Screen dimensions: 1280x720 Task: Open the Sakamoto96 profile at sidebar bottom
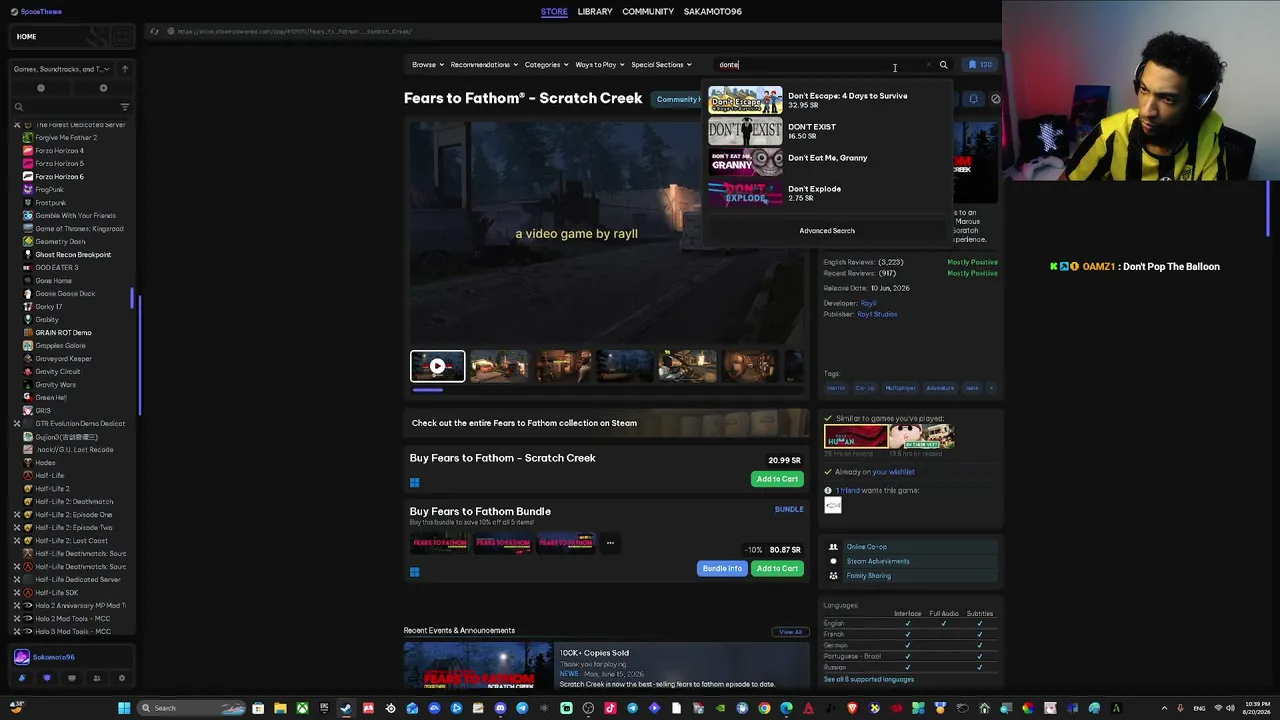click(53, 657)
